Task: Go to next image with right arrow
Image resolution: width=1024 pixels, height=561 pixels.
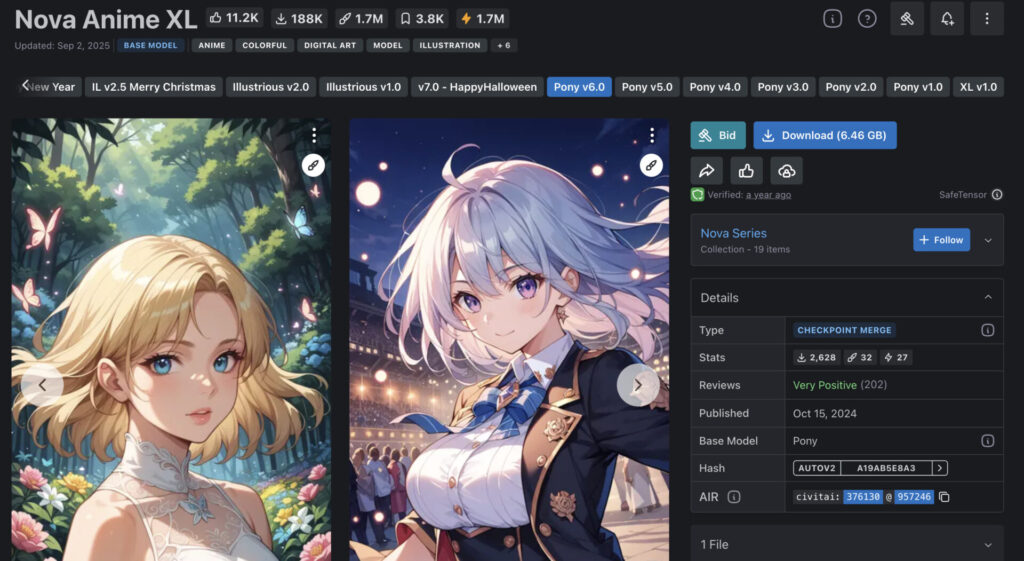Action: [637, 385]
